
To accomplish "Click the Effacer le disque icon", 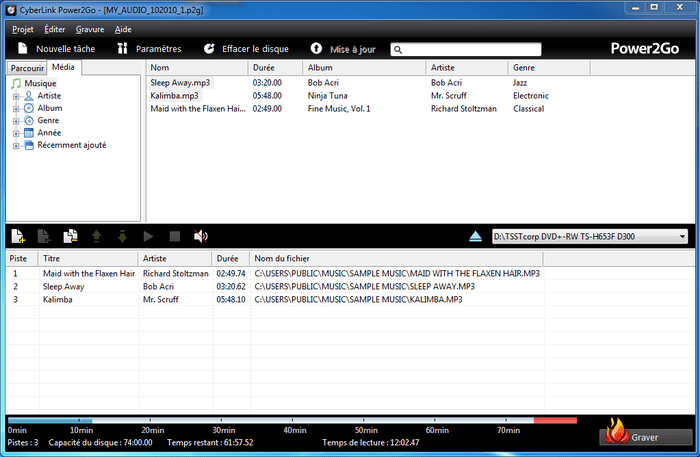I will (209, 48).
